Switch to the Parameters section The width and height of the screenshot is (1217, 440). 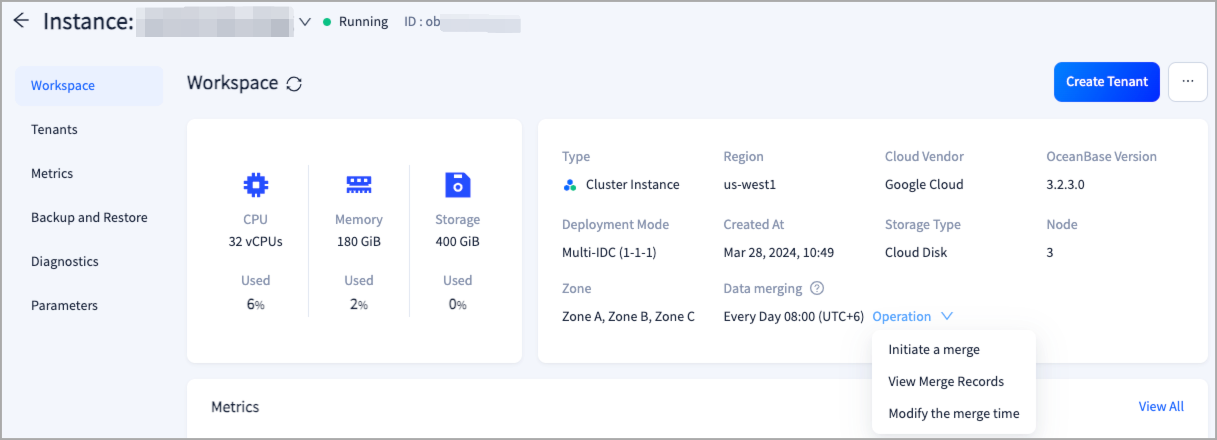tap(64, 306)
